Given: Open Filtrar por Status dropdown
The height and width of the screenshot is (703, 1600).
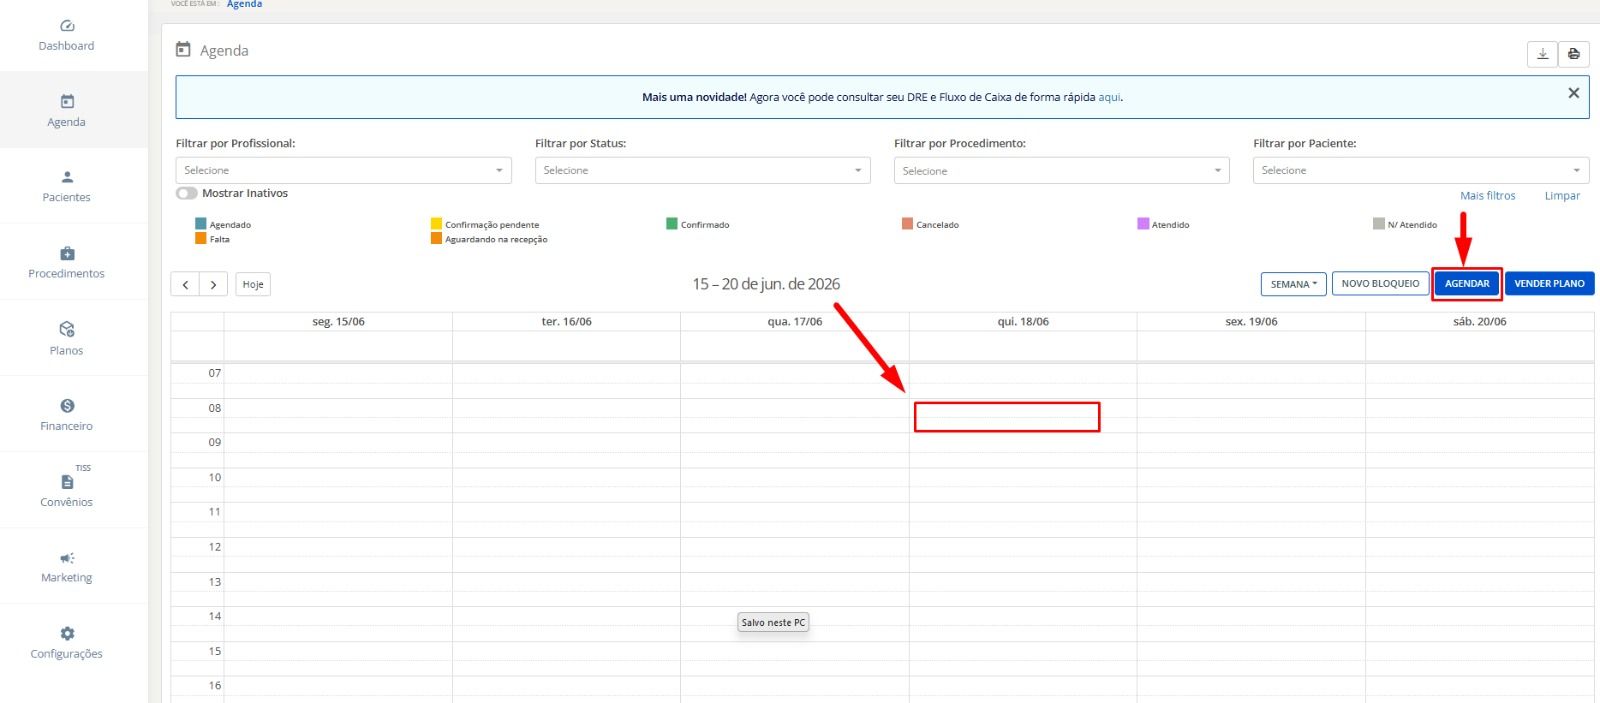Looking at the screenshot, I should [x=702, y=170].
